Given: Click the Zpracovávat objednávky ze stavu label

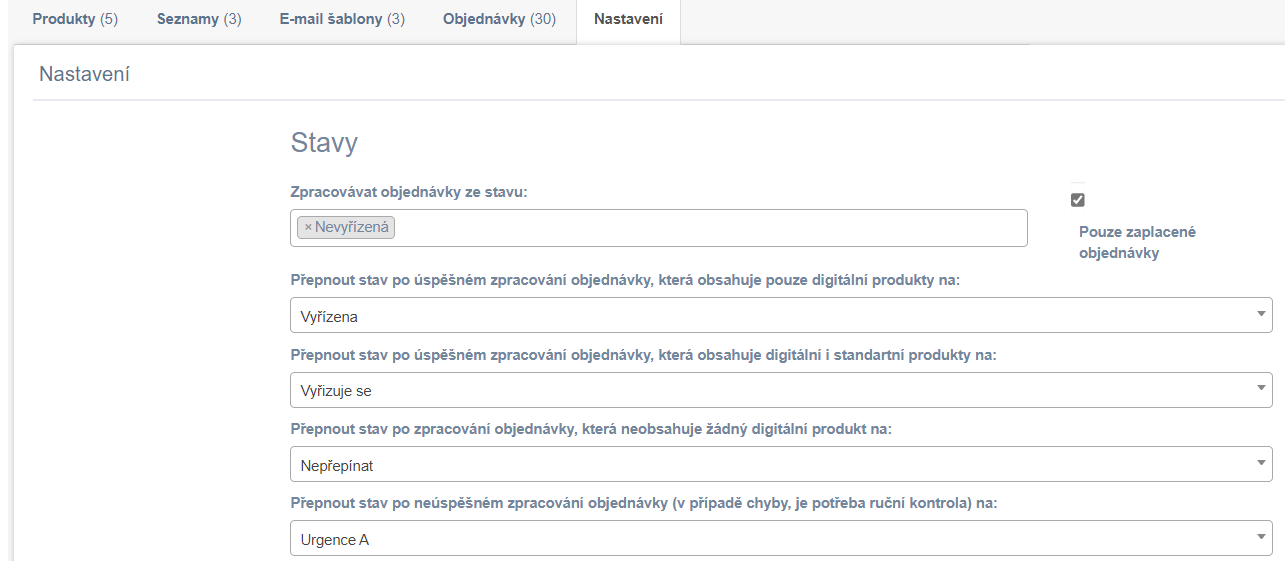Looking at the screenshot, I should pyautogui.click(x=409, y=191).
